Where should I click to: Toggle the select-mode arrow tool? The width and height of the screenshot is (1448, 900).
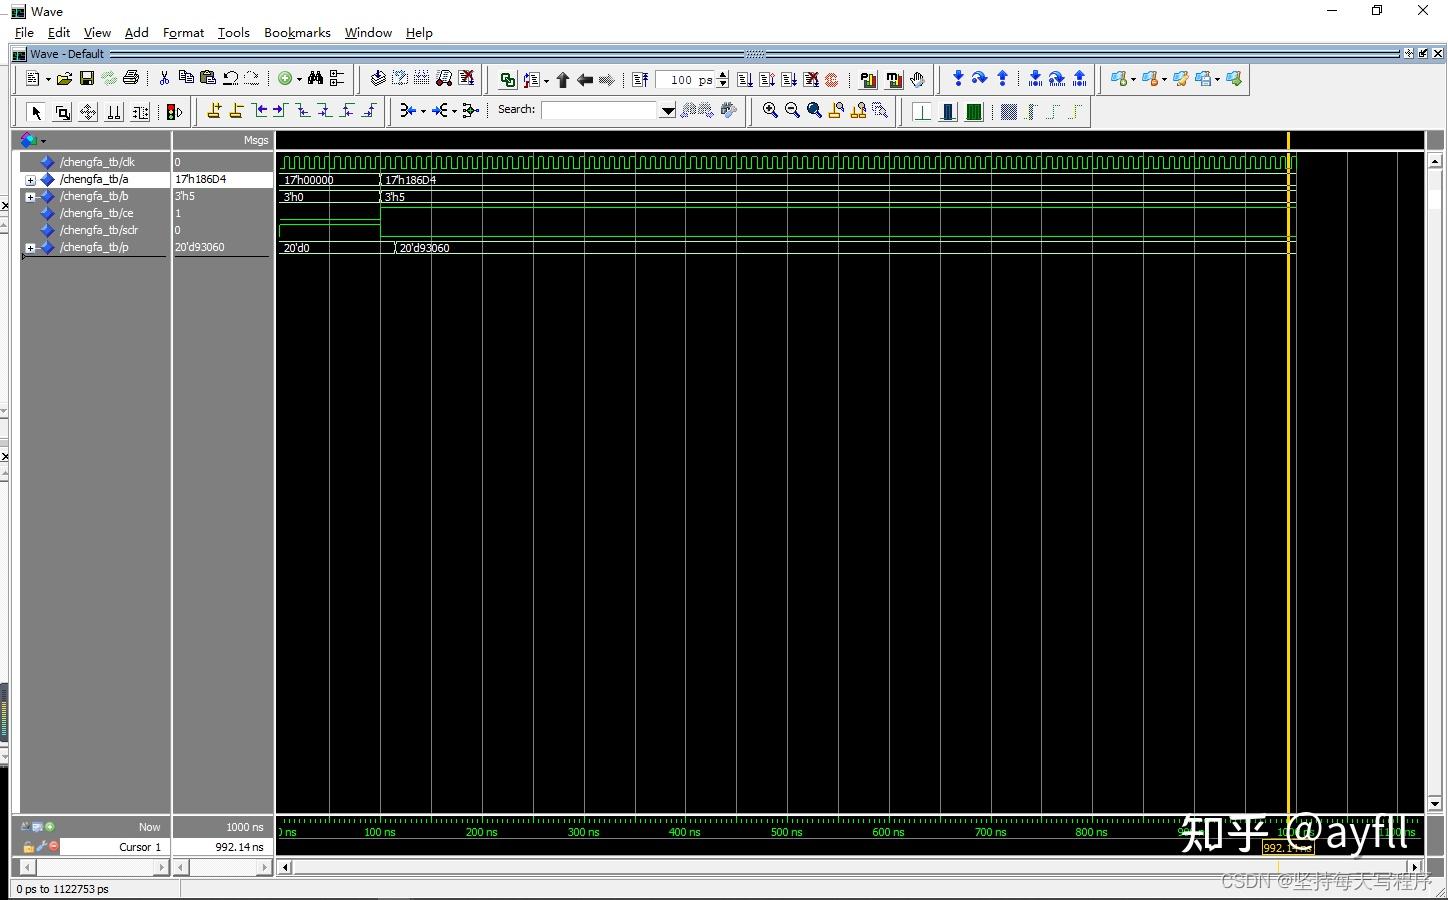click(35, 111)
